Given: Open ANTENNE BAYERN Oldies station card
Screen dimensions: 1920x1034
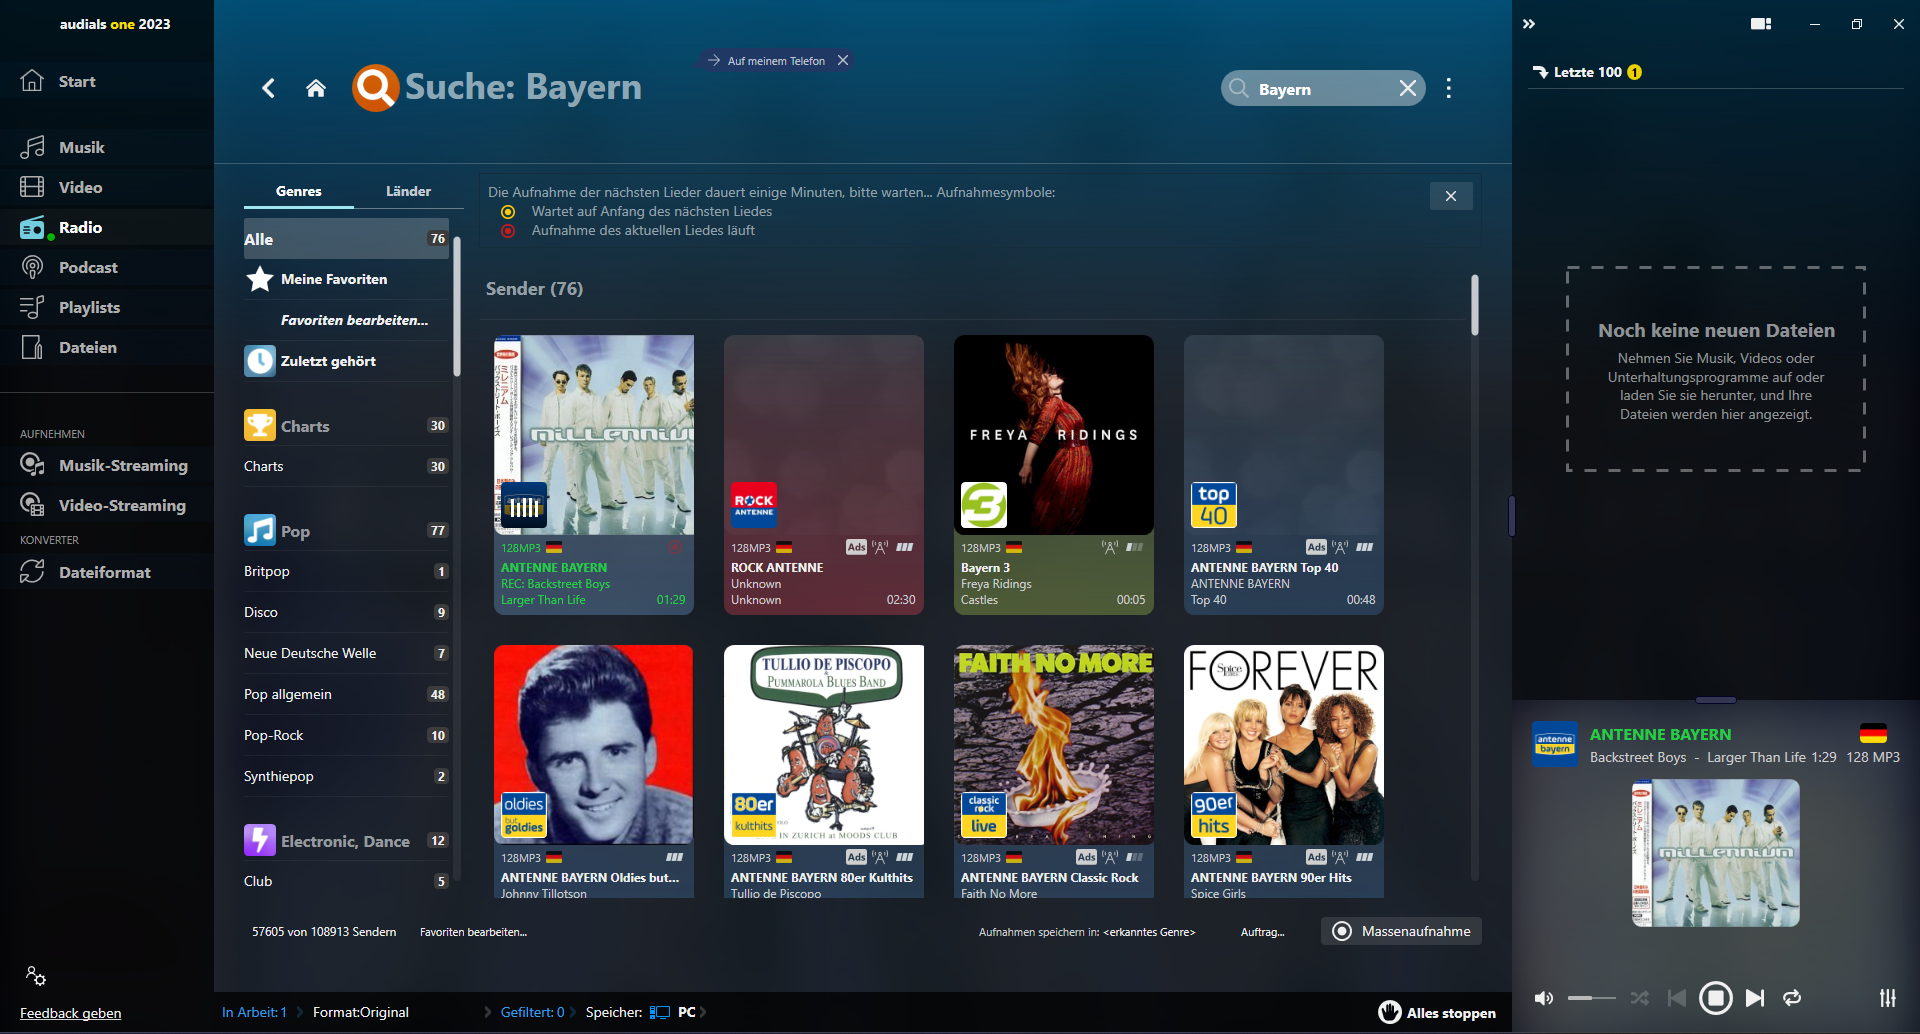Looking at the screenshot, I should click(x=594, y=771).
